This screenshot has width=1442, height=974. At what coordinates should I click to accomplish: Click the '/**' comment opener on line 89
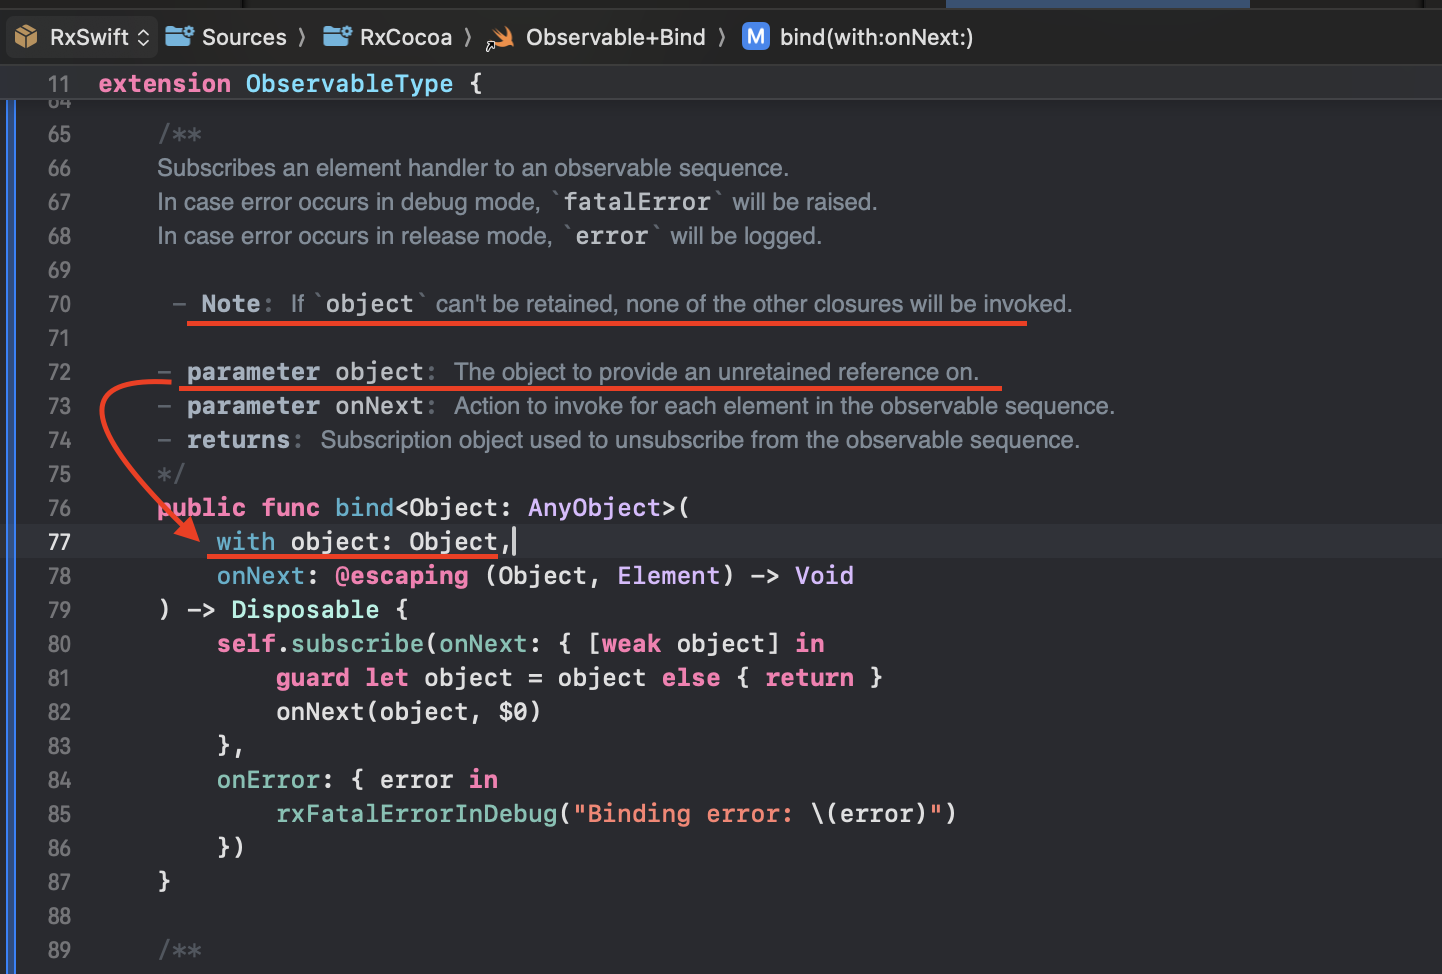[x=180, y=950]
